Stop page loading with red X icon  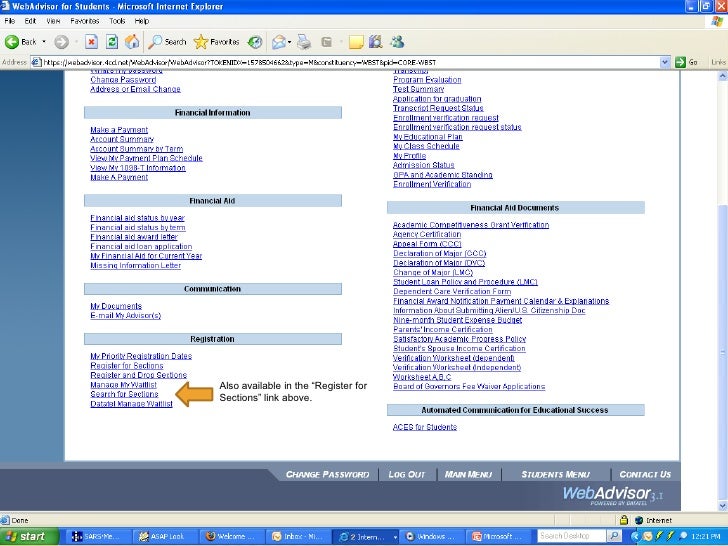[x=91, y=42]
